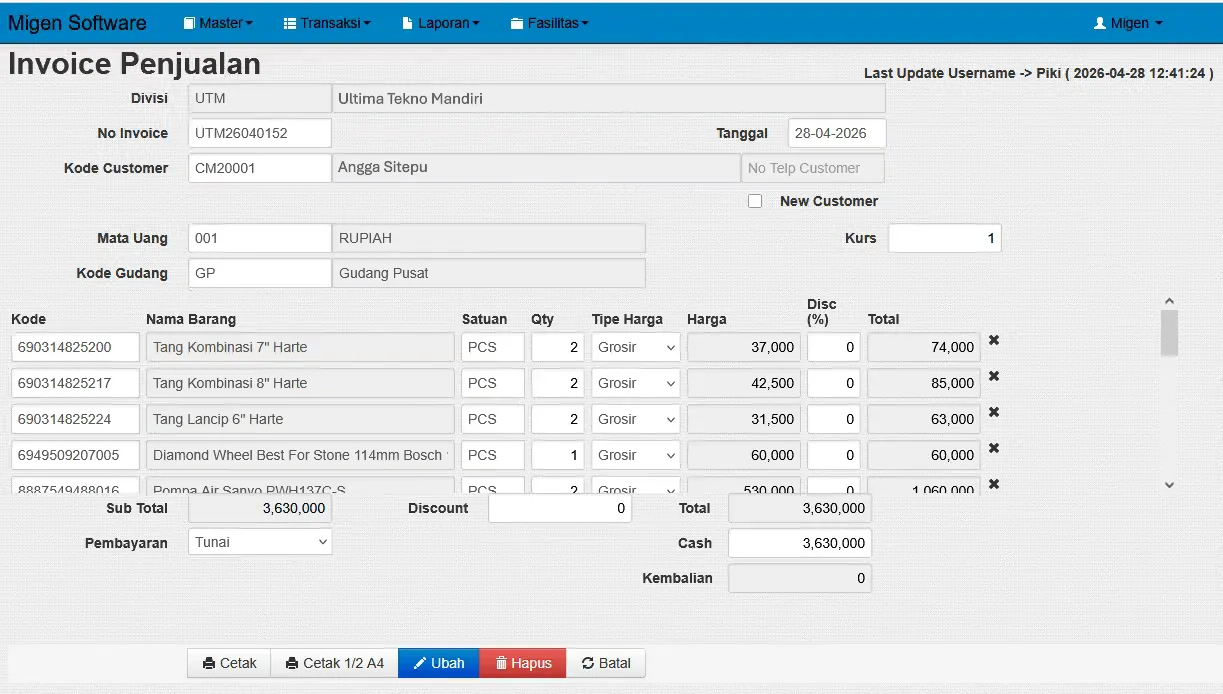Click Qty field for Diamond Wheel
The width and height of the screenshot is (1223, 694).
coord(558,455)
